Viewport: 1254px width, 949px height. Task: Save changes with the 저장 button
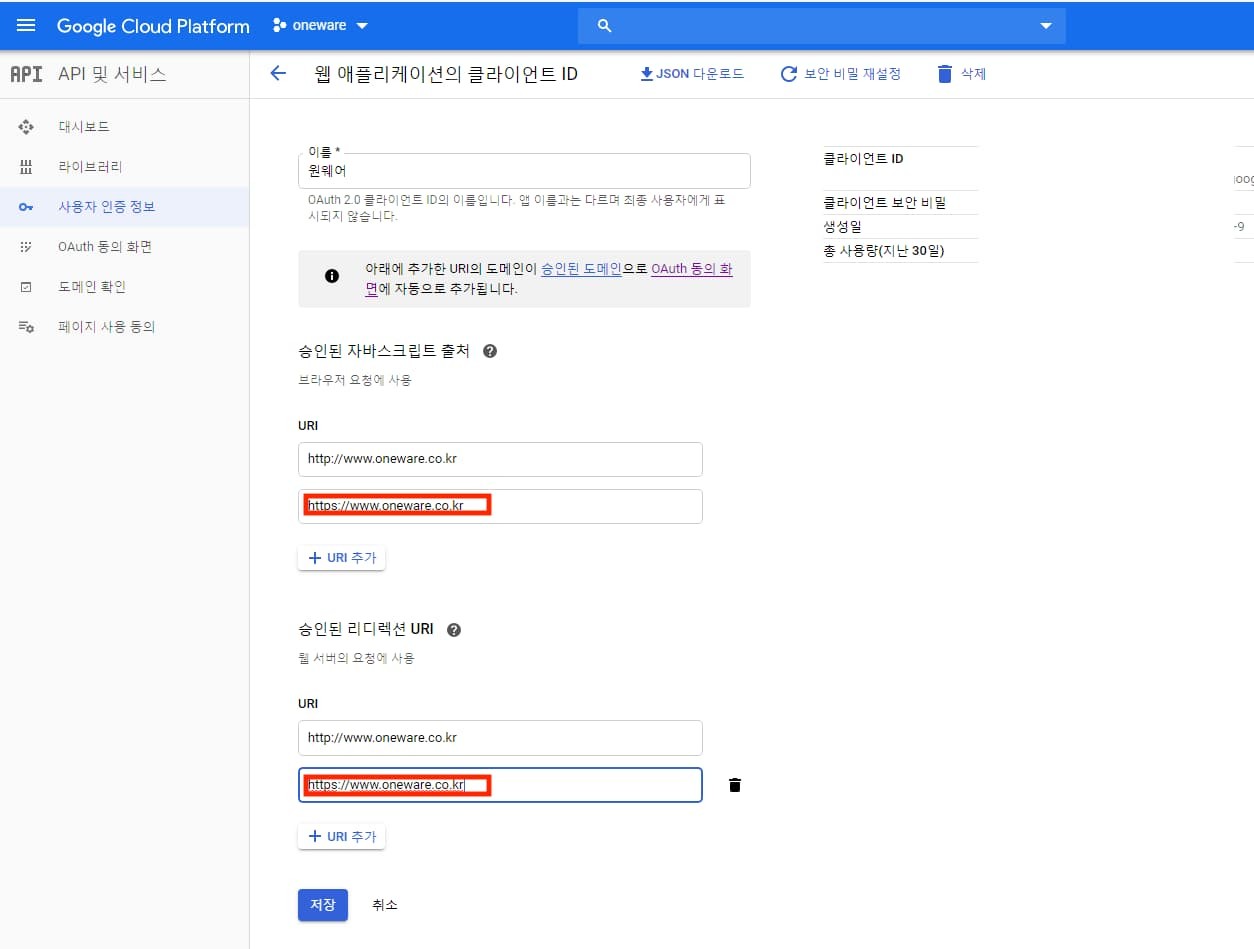323,905
